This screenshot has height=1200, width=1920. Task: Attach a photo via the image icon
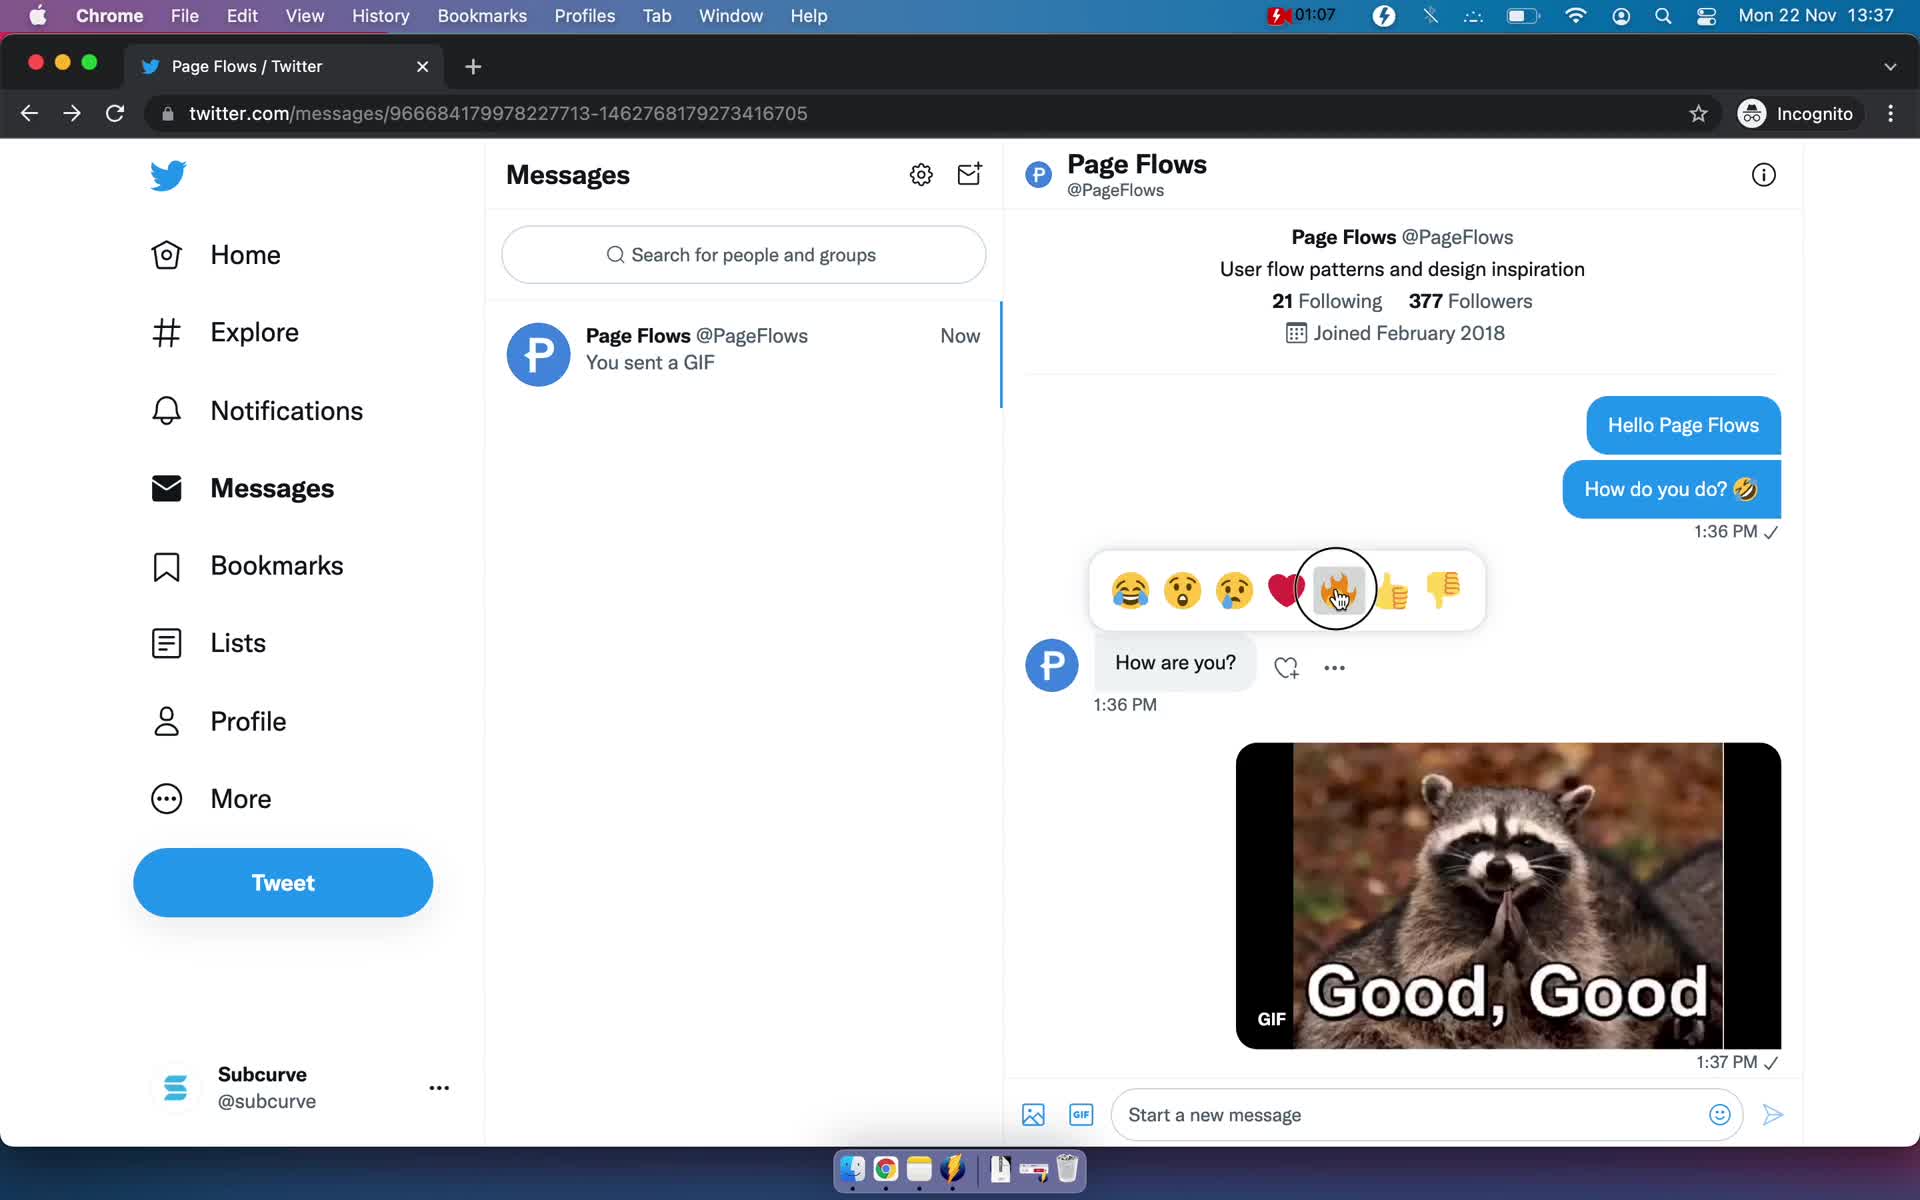coord(1033,1115)
